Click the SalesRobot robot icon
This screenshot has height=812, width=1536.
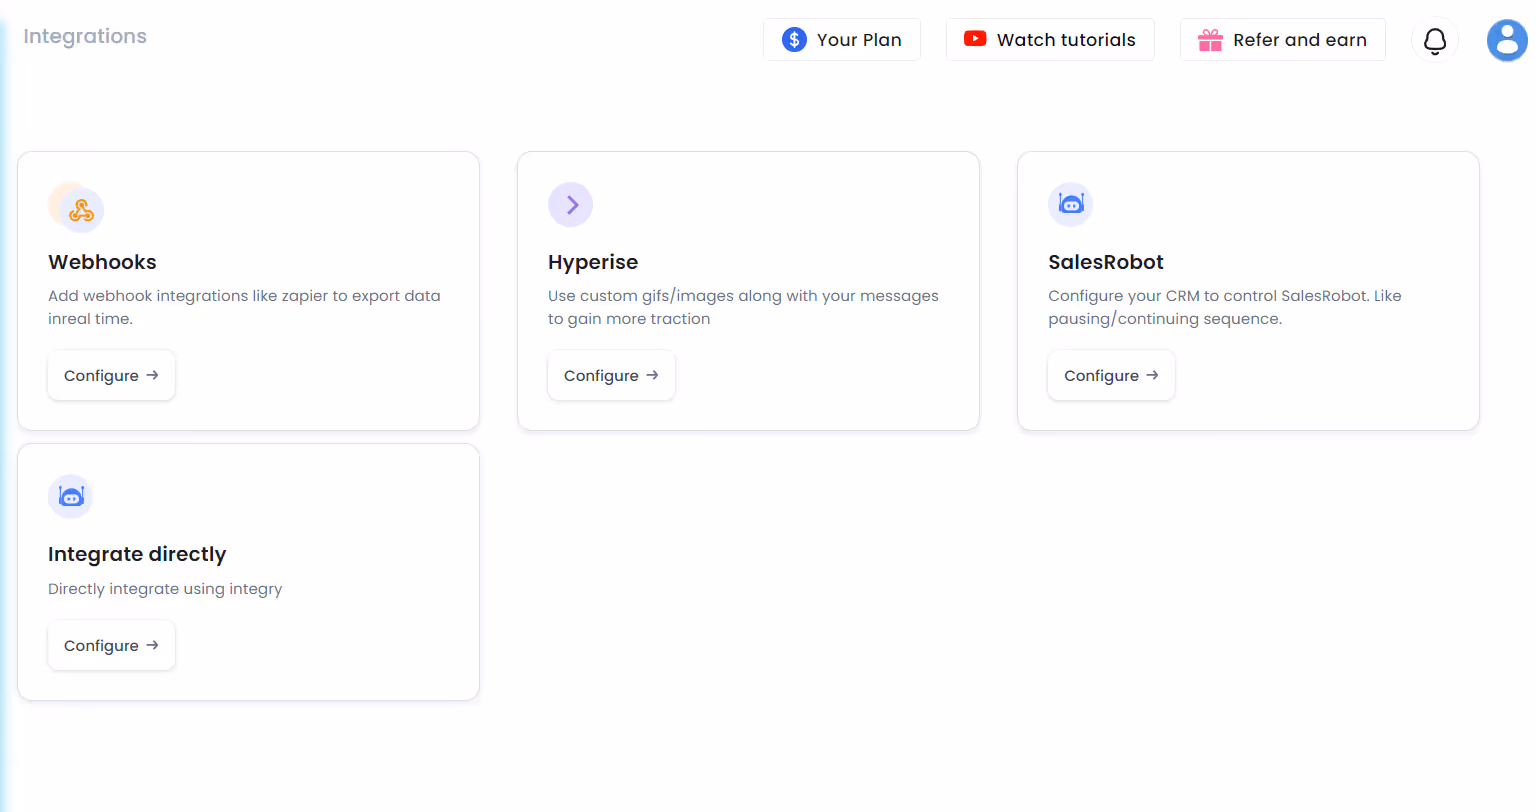[x=1070, y=204]
